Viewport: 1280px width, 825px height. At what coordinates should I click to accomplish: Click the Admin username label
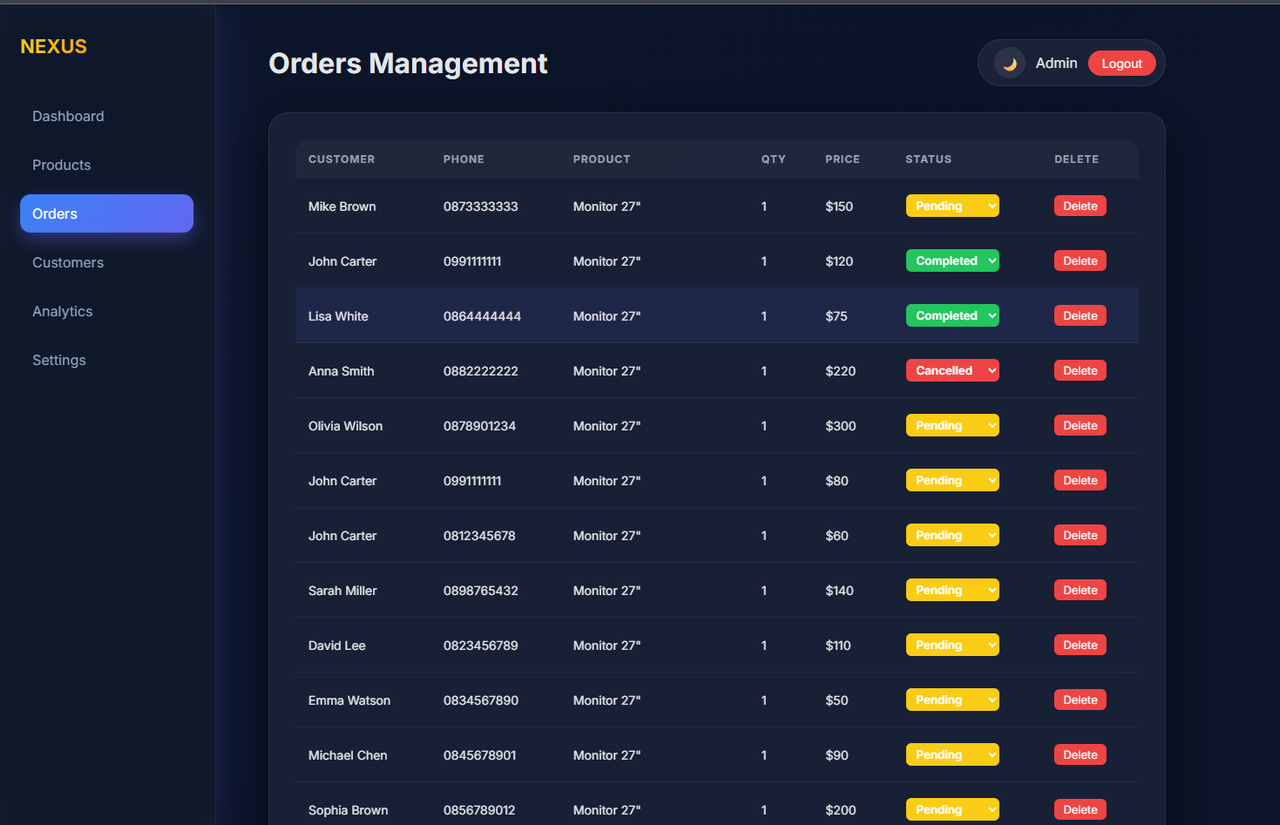(1056, 63)
